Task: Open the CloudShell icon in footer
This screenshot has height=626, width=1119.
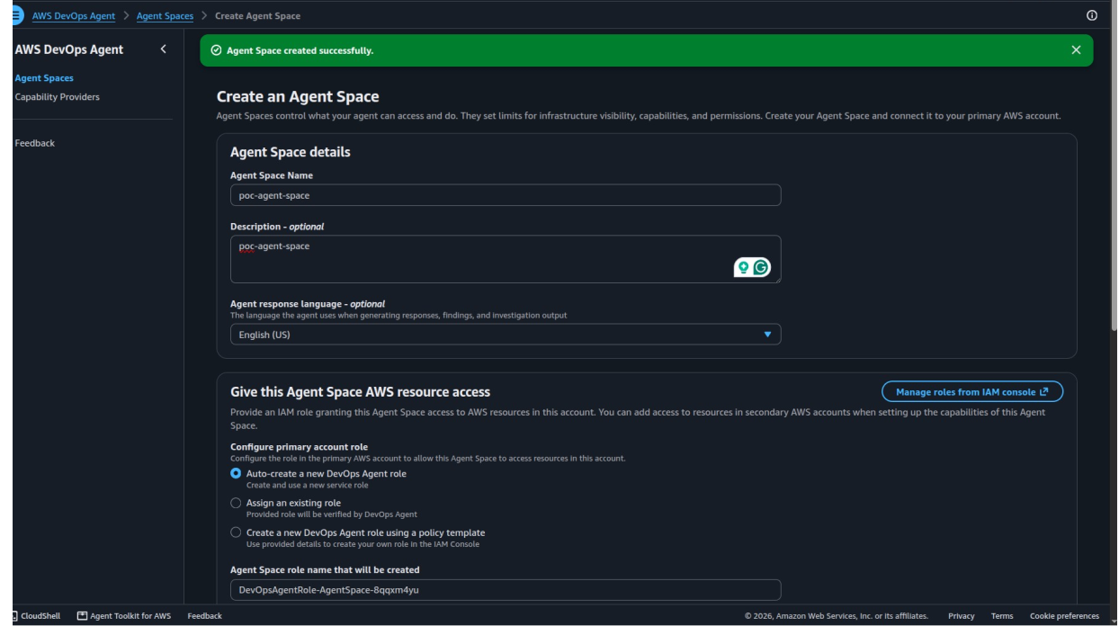Action: point(15,615)
